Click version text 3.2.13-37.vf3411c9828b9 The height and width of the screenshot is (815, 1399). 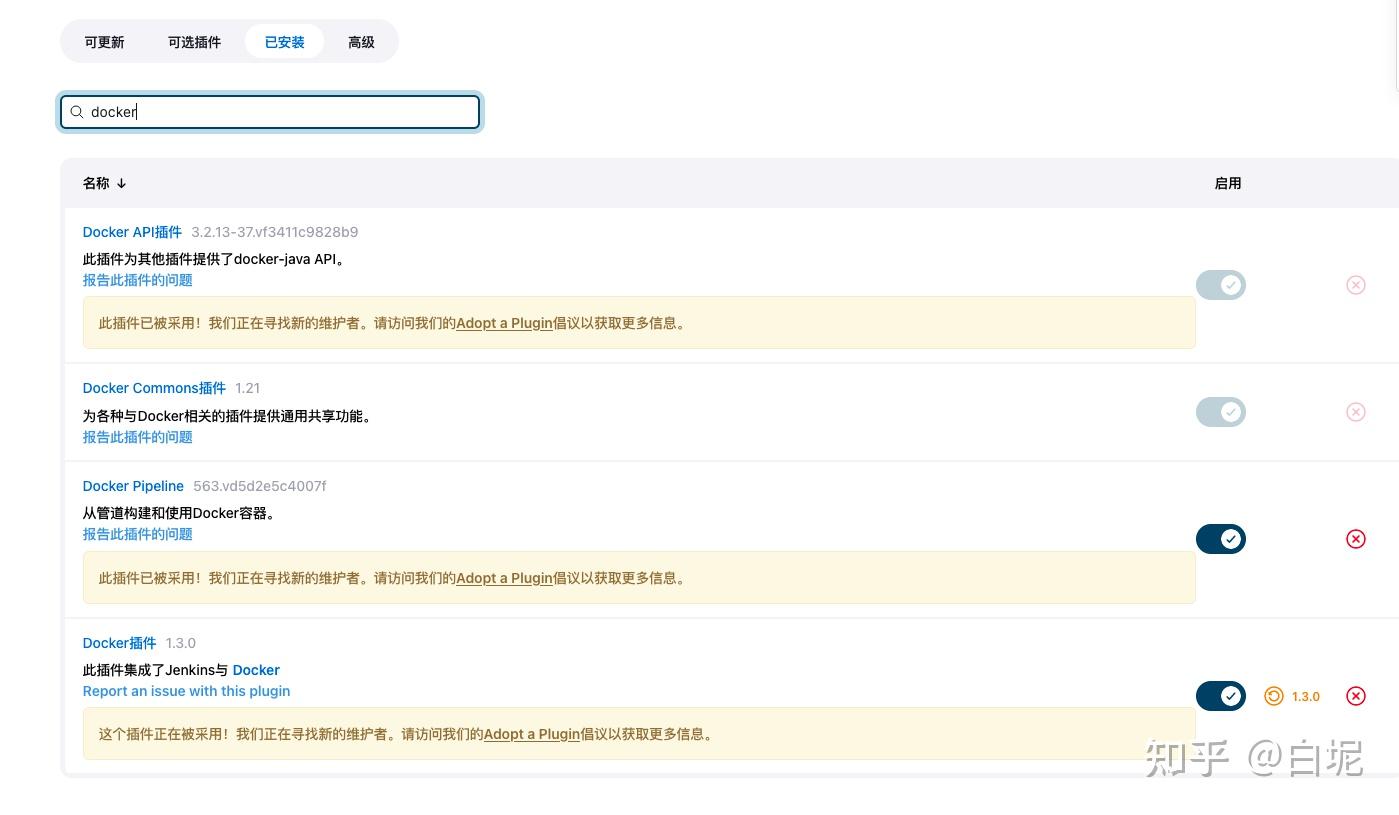274,232
